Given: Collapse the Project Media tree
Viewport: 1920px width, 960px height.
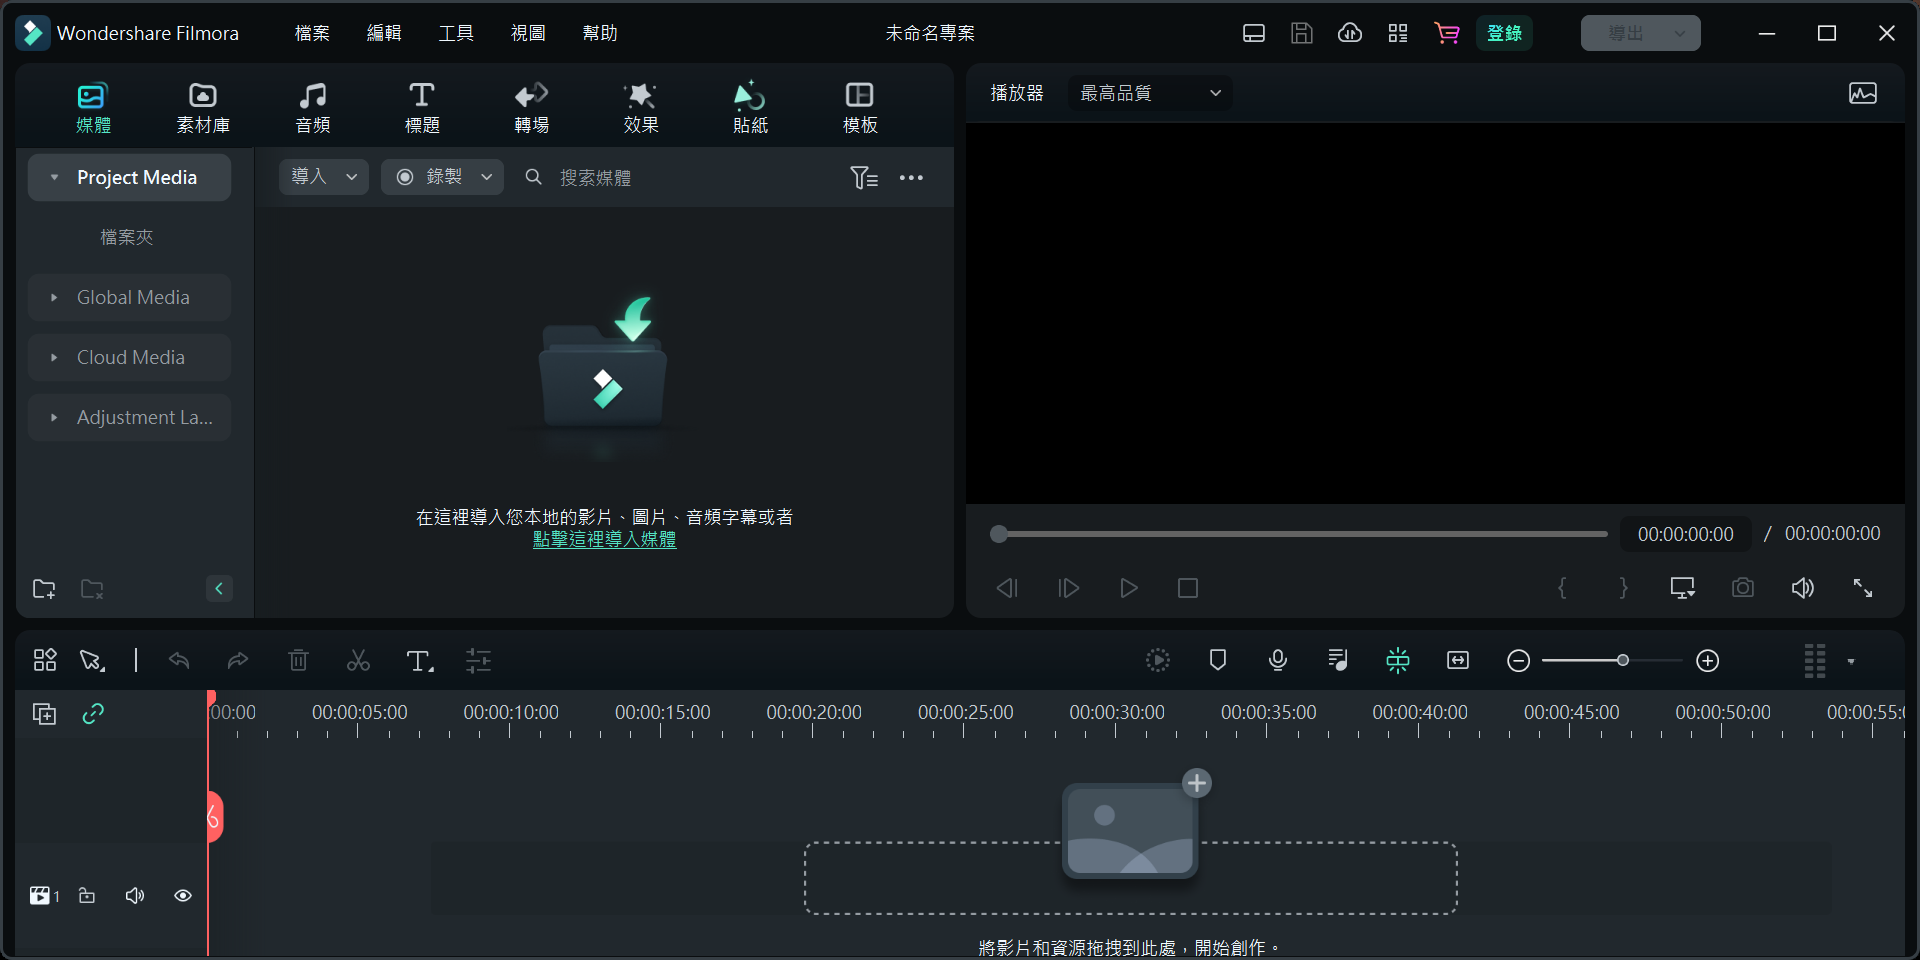Looking at the screenshot, I should [x=54, y=177].
